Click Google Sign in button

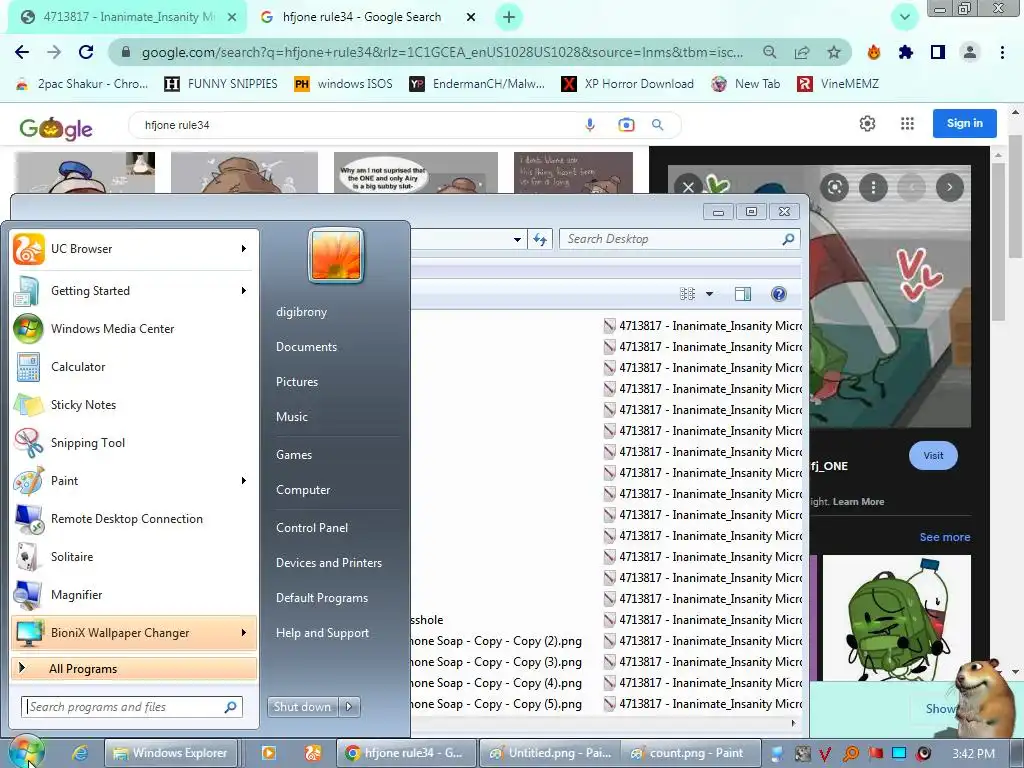965,123
